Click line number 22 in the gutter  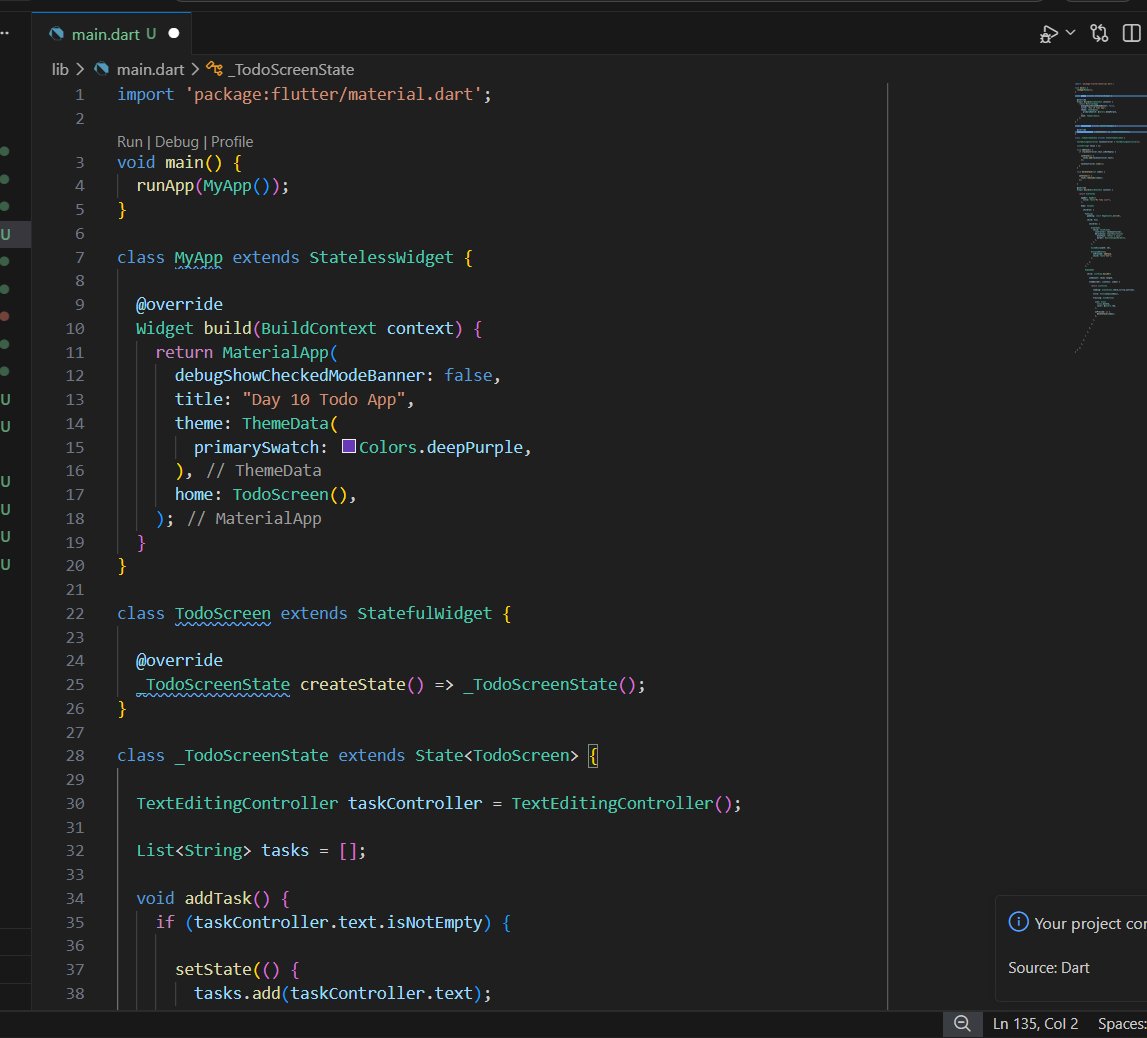75,614
